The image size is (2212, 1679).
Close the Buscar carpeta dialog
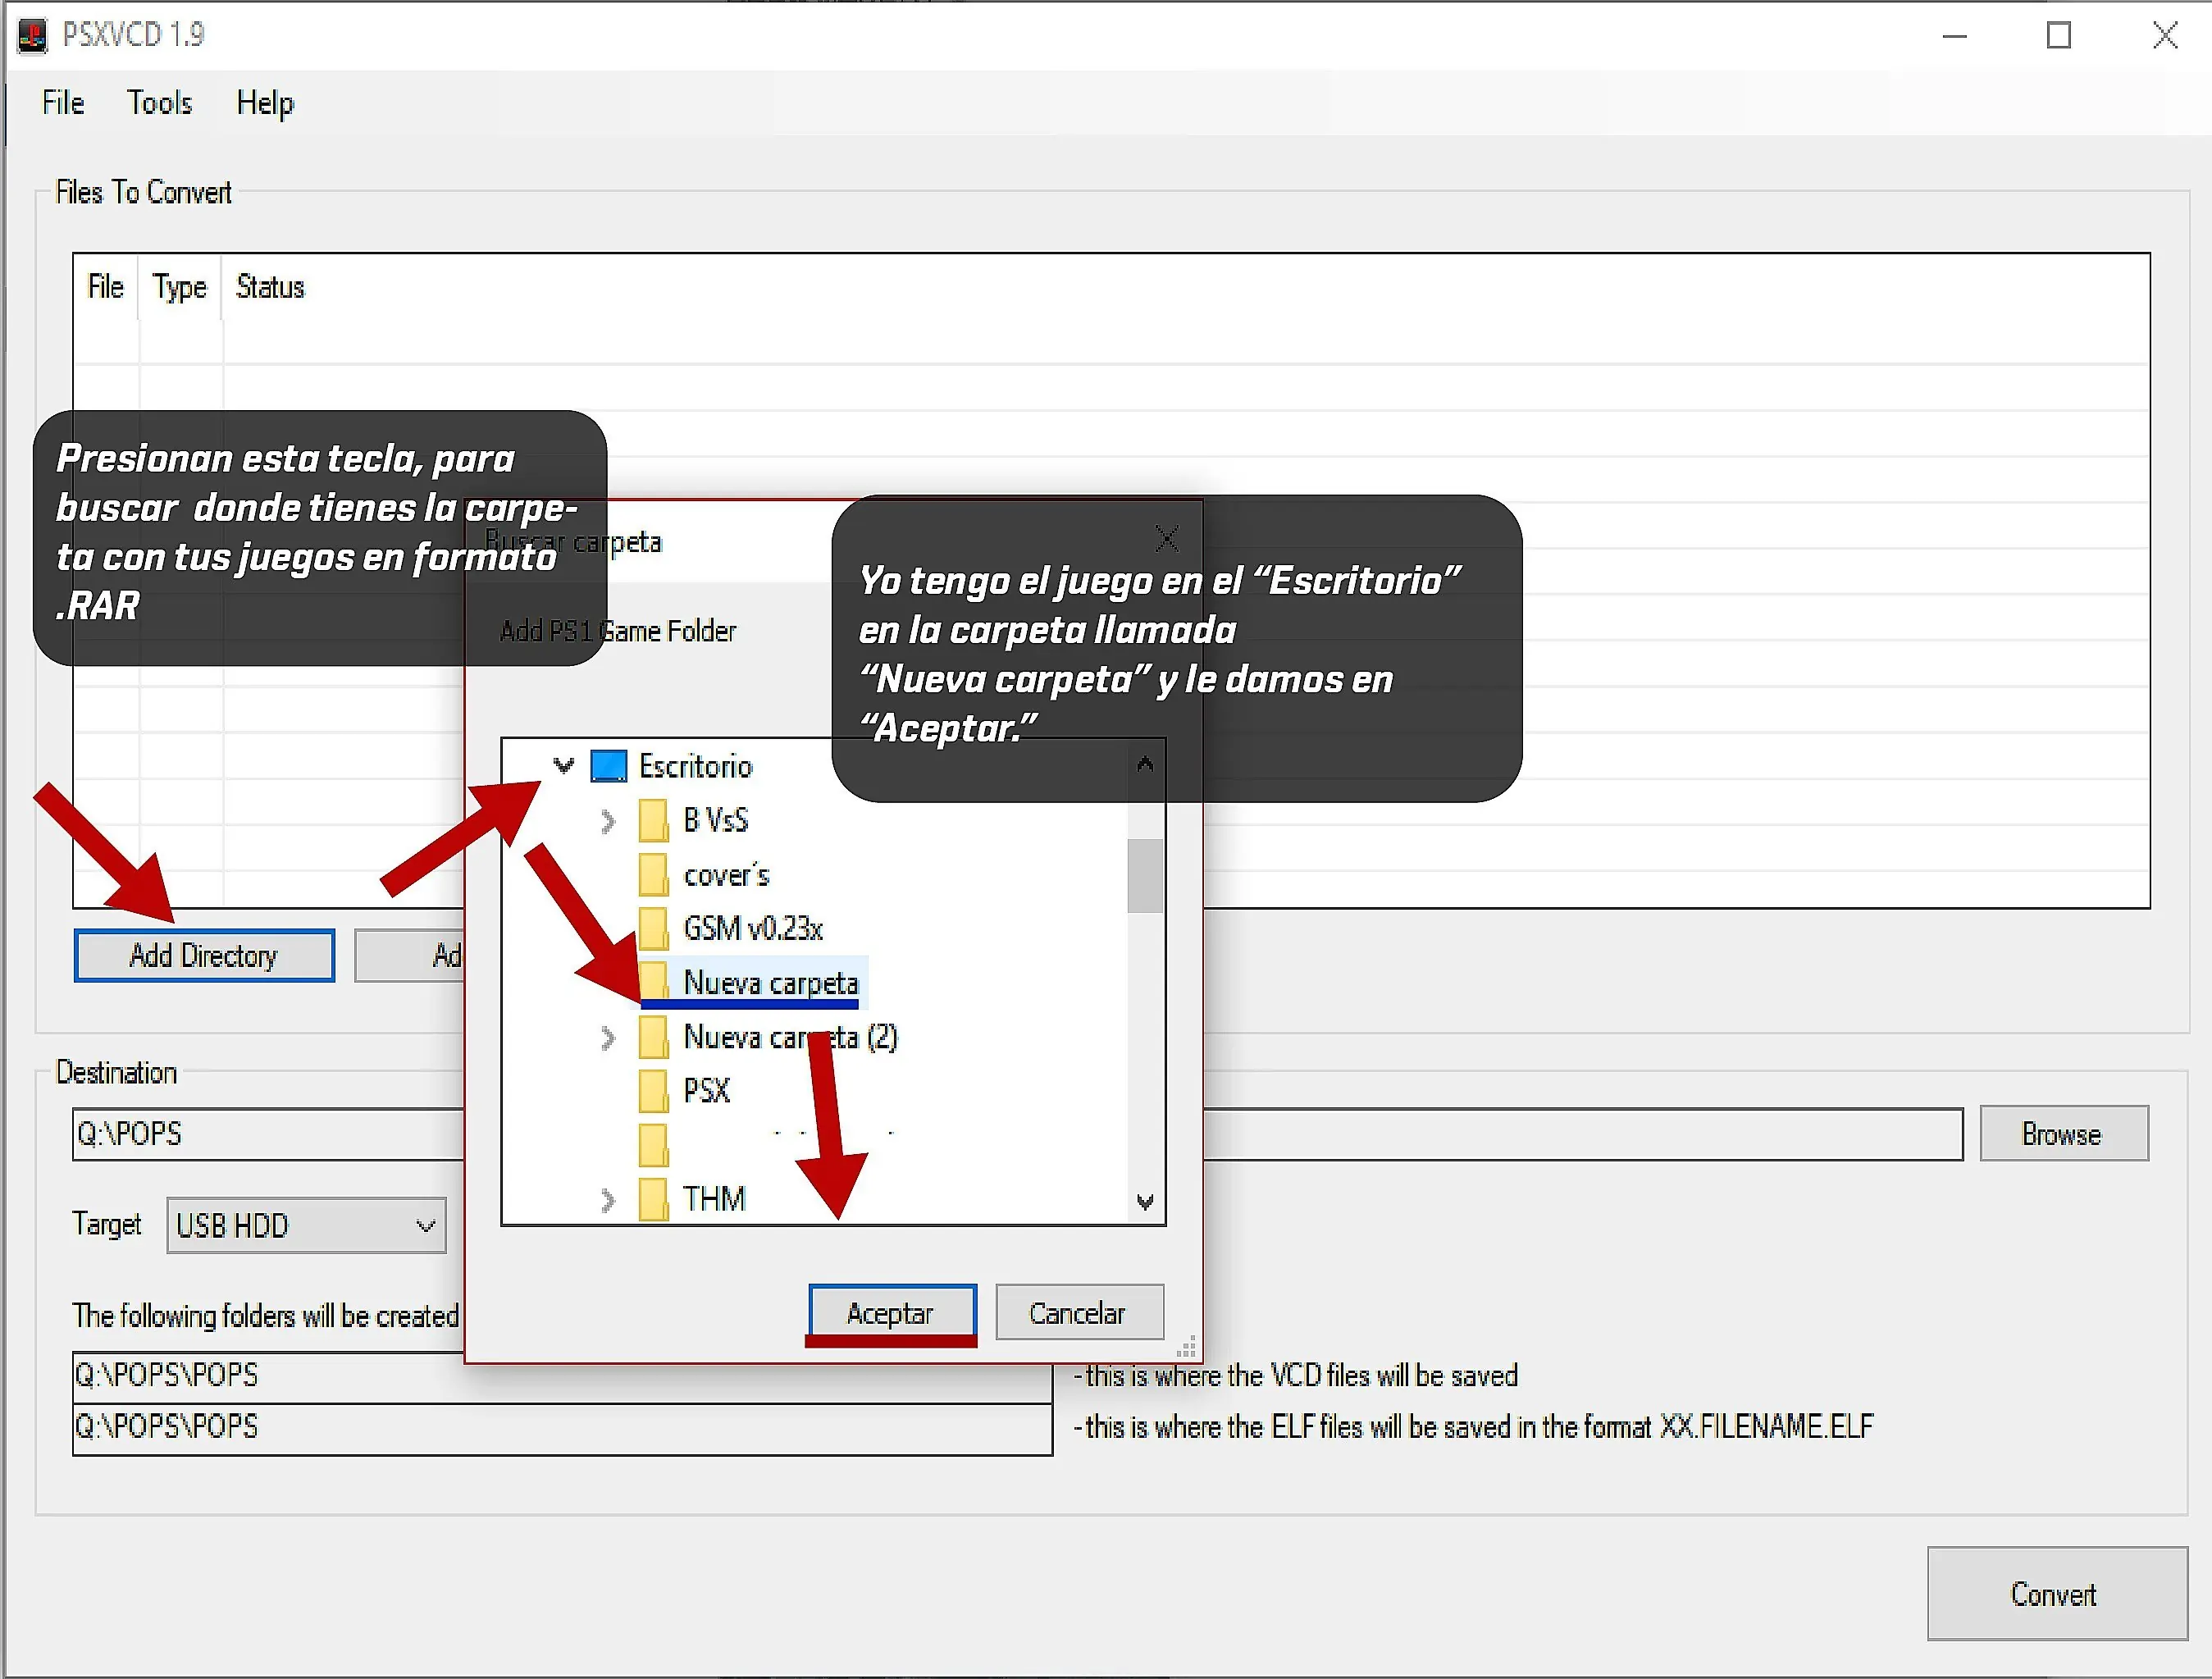(x=1167, y=540)
